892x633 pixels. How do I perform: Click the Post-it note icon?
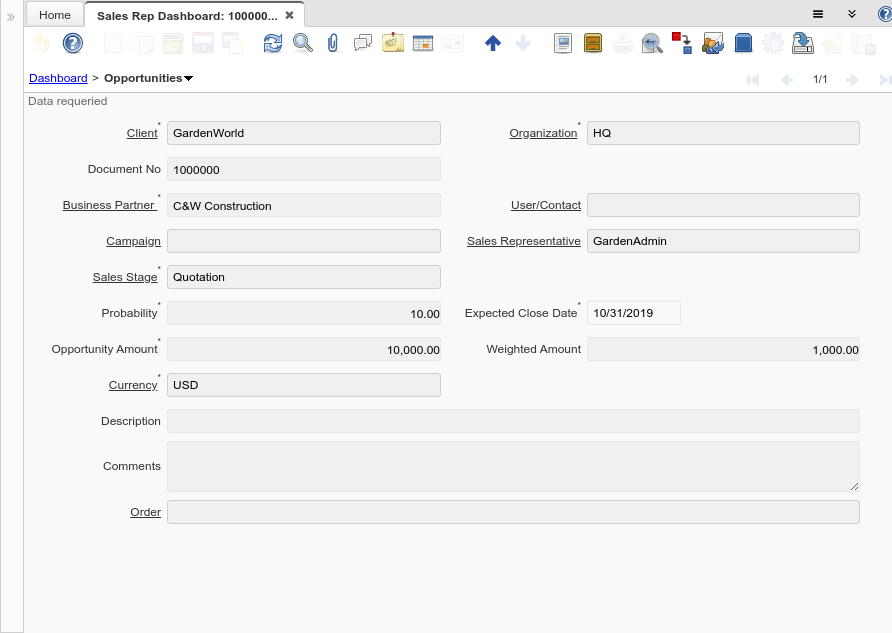point(393,43)
